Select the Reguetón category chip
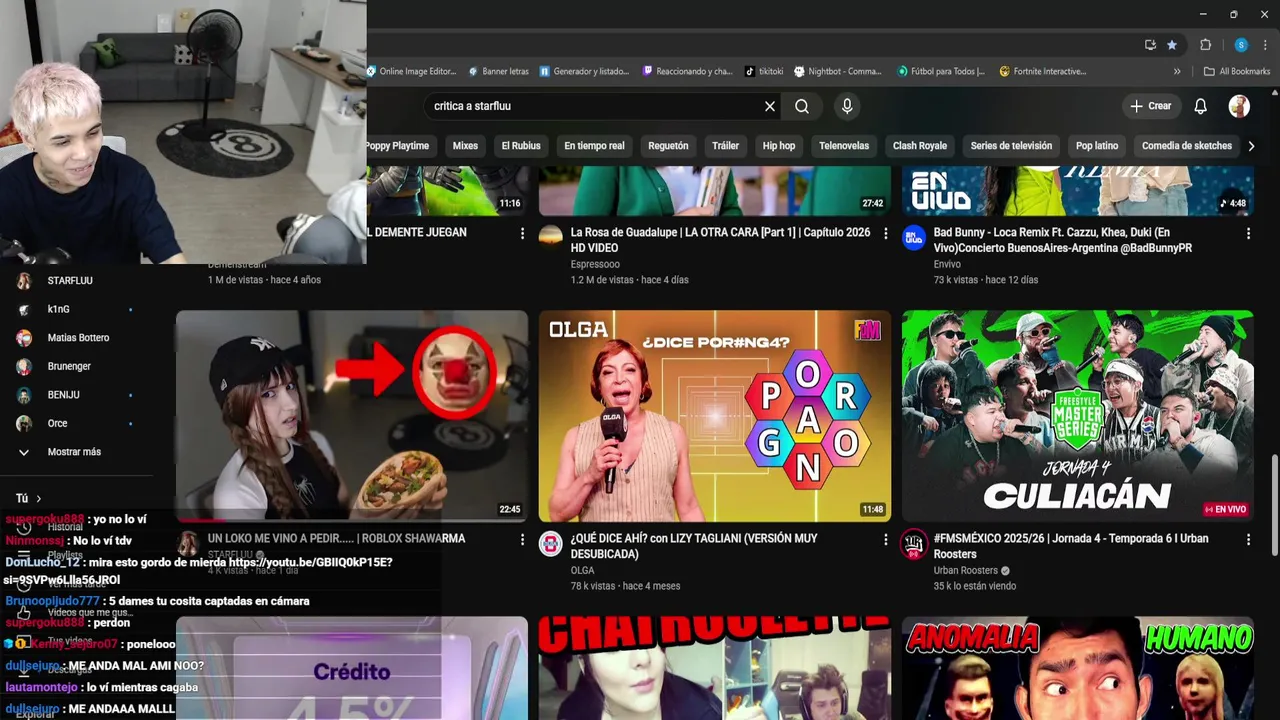This screenshot has height=720, width=1280. 668,146
